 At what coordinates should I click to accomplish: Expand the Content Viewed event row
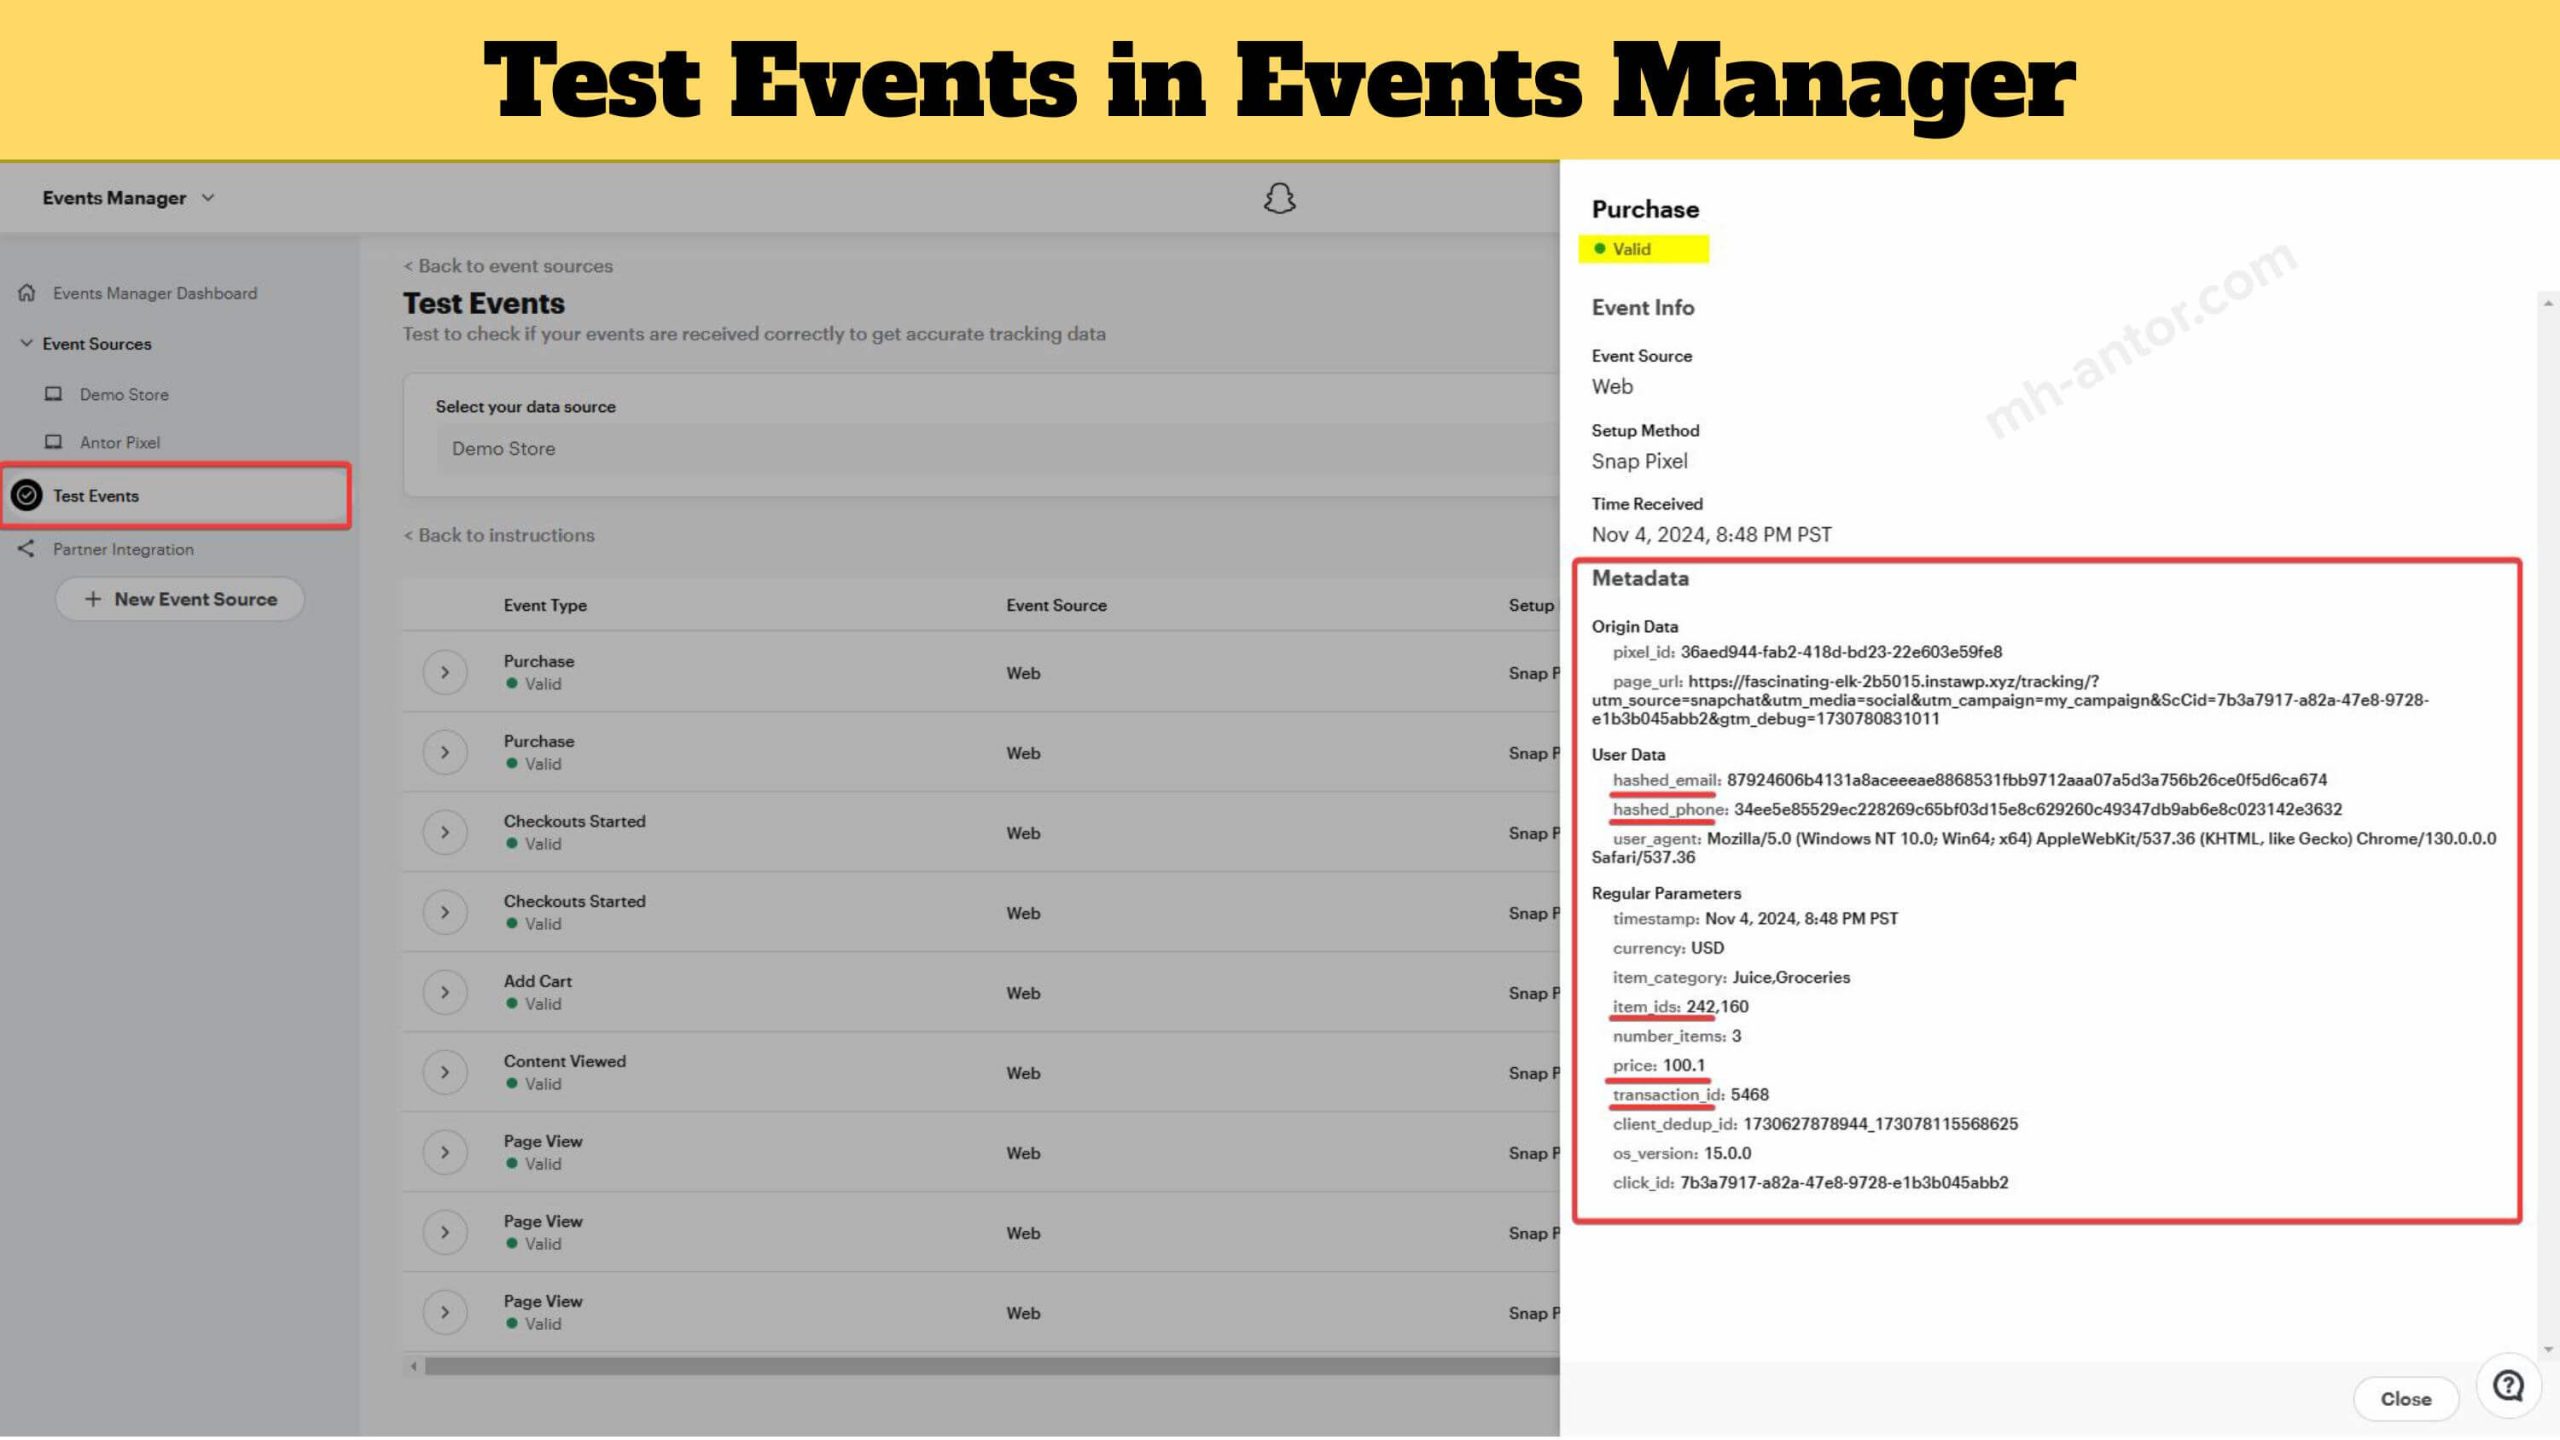tap(445, 1072)
